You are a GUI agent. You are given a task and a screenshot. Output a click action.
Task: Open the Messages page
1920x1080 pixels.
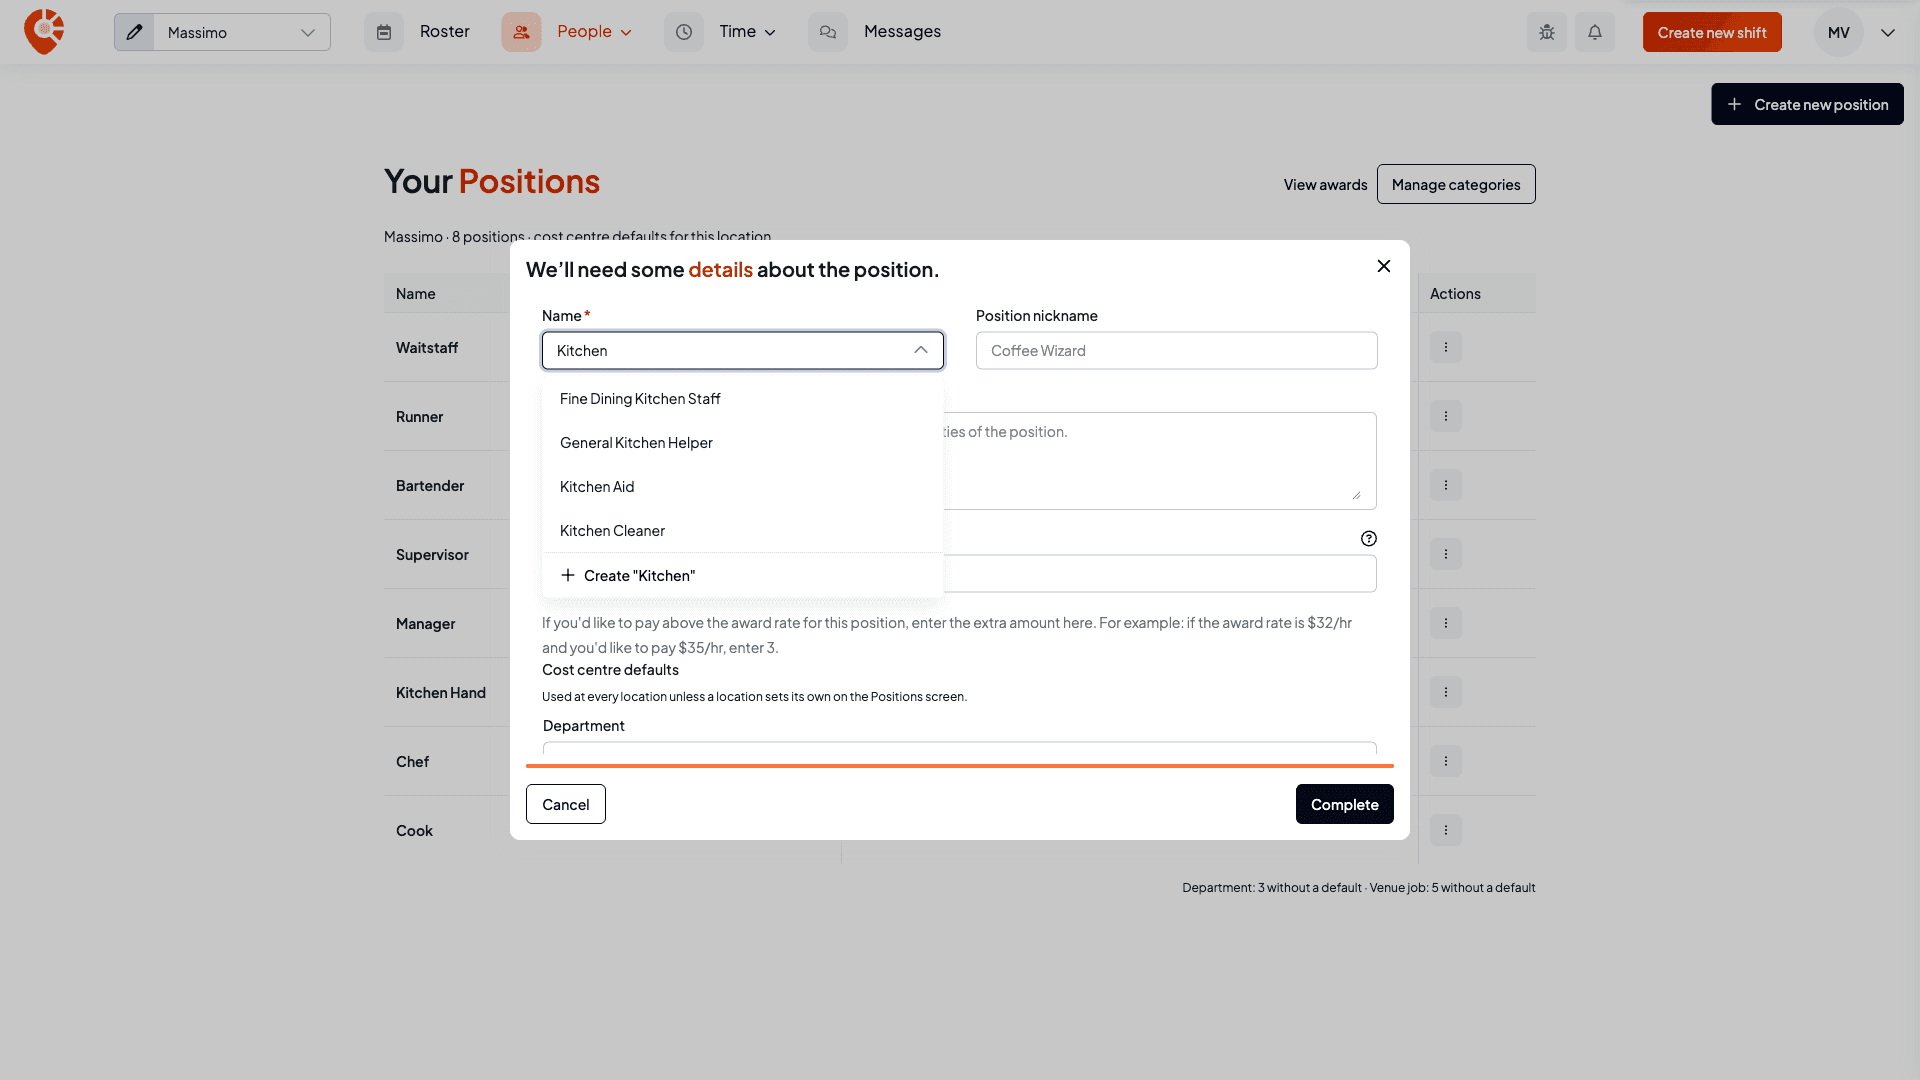coord(902,32)
